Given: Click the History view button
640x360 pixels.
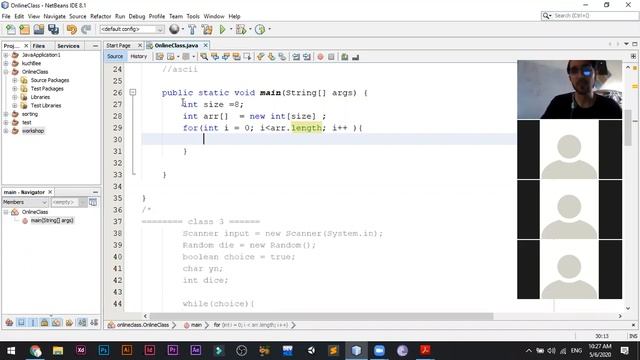Looking at the screenshot, I should point(138,56).
